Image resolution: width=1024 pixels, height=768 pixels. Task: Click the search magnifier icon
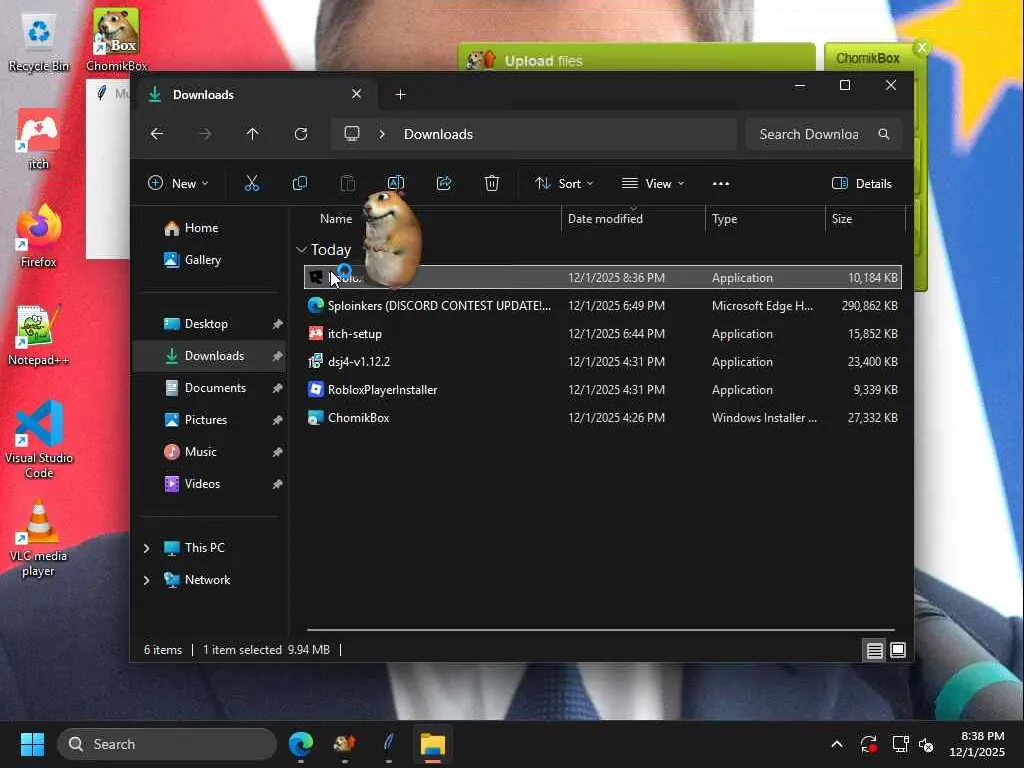pos(884,134)
